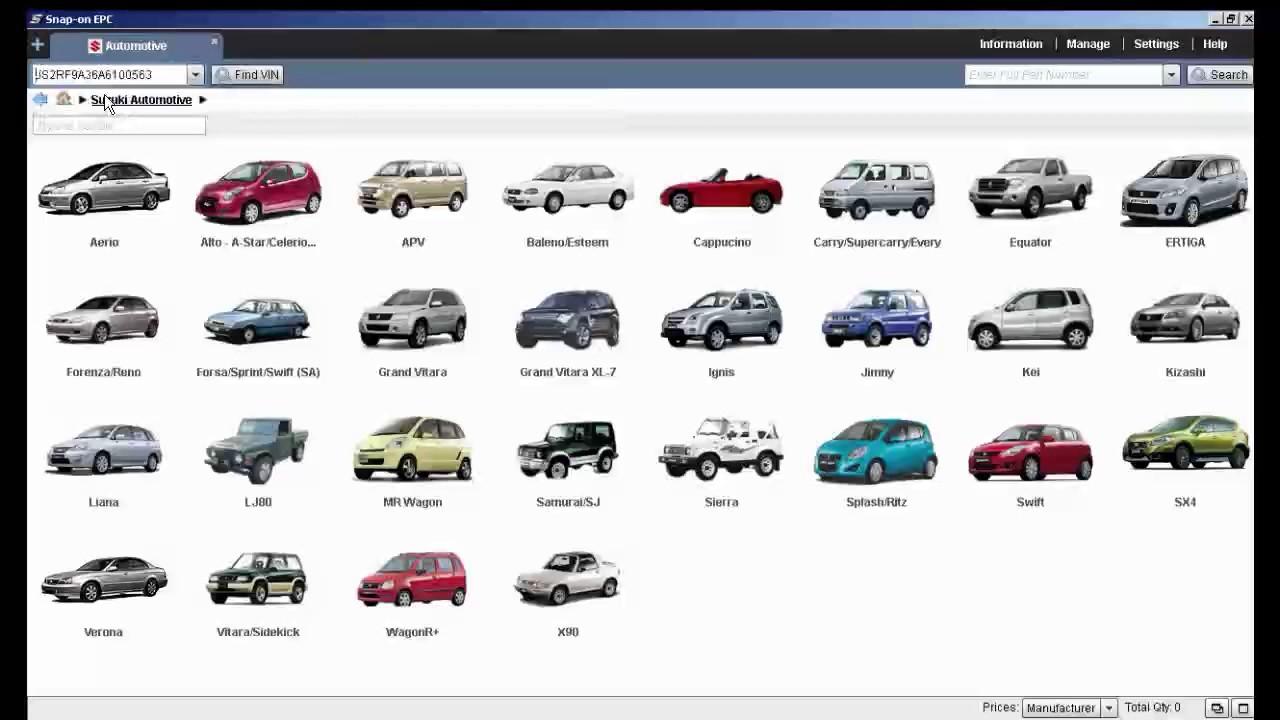Click the red Automotive icon on the tab

pyautogui.click(x=94, y=45)
